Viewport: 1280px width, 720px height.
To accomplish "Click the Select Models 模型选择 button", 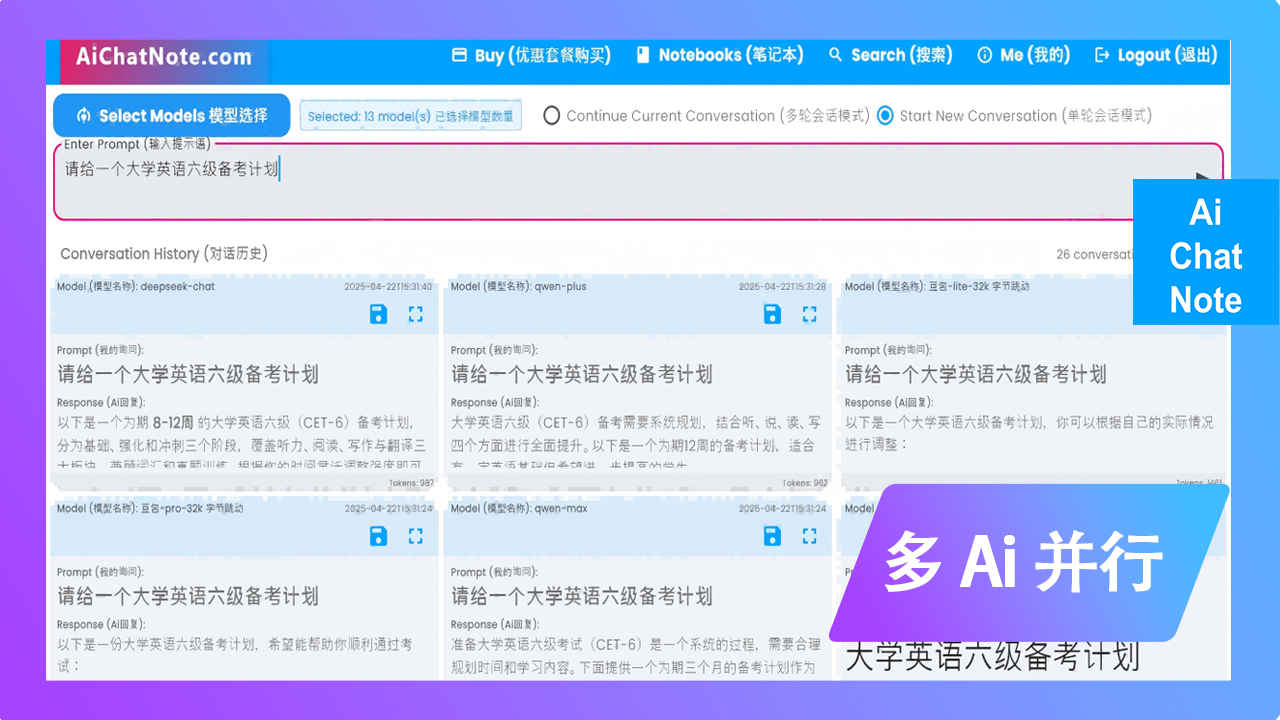I will click(172, 116).
